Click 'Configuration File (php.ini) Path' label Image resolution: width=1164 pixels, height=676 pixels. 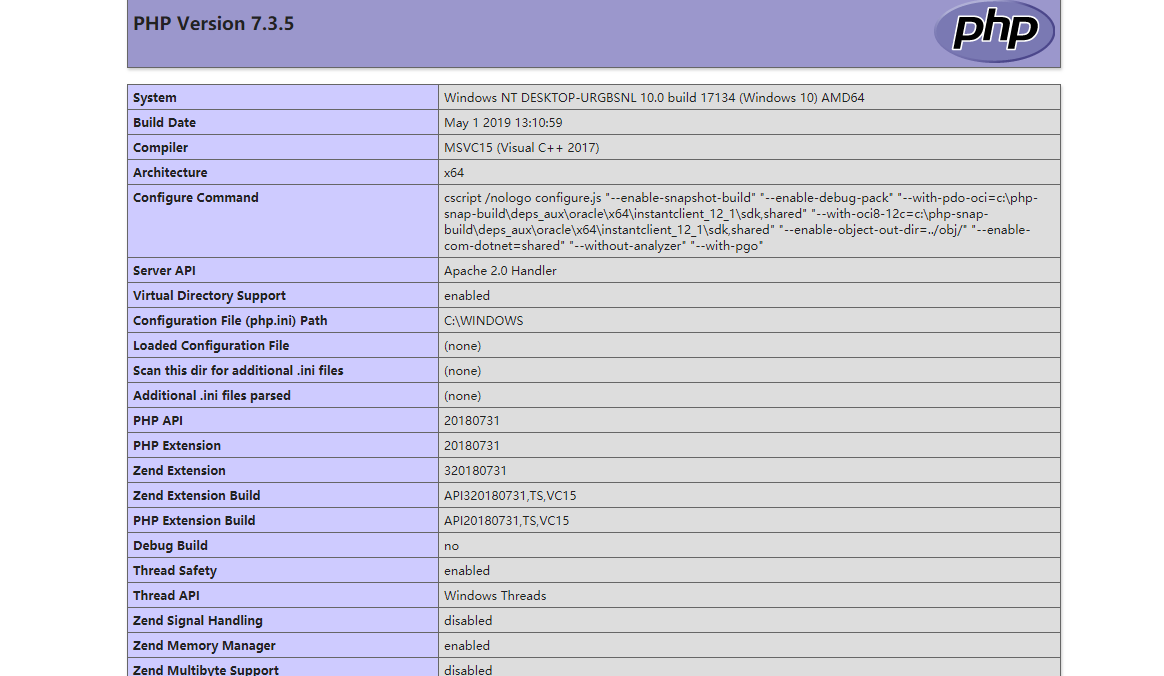point(230,321)
